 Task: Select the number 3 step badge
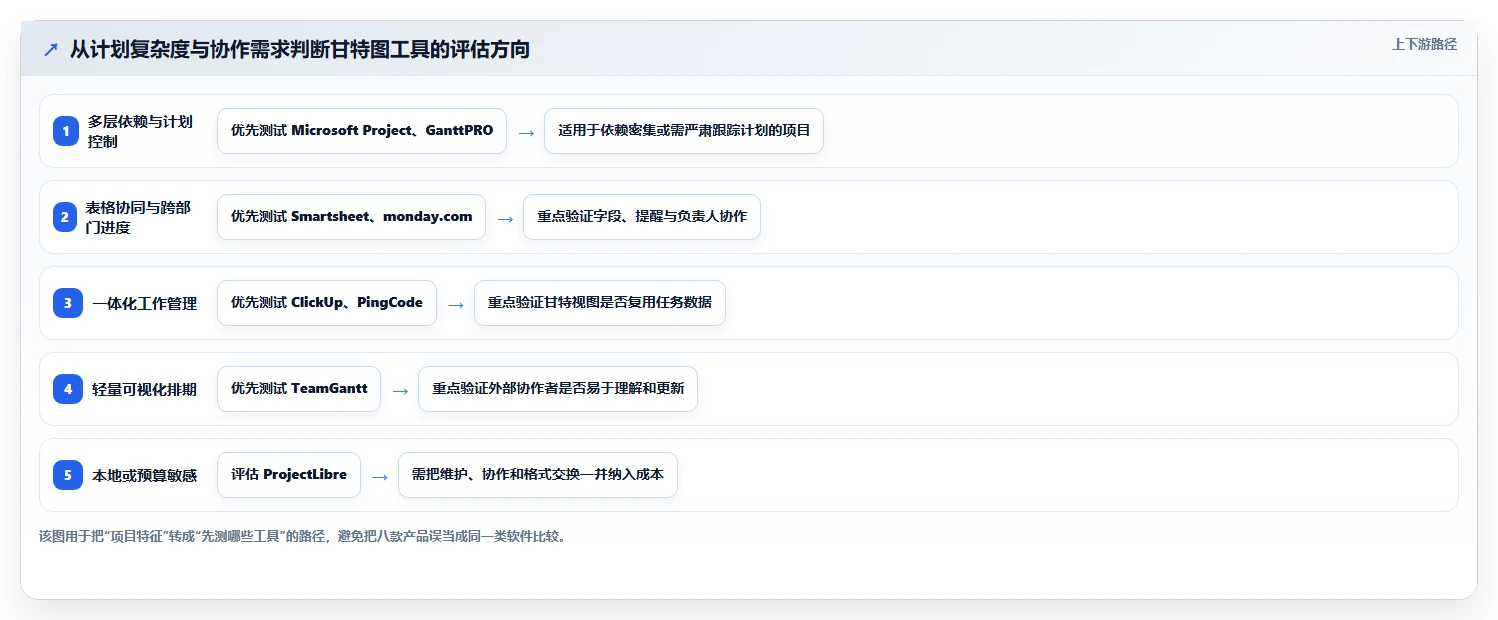(x=68, y=303)
